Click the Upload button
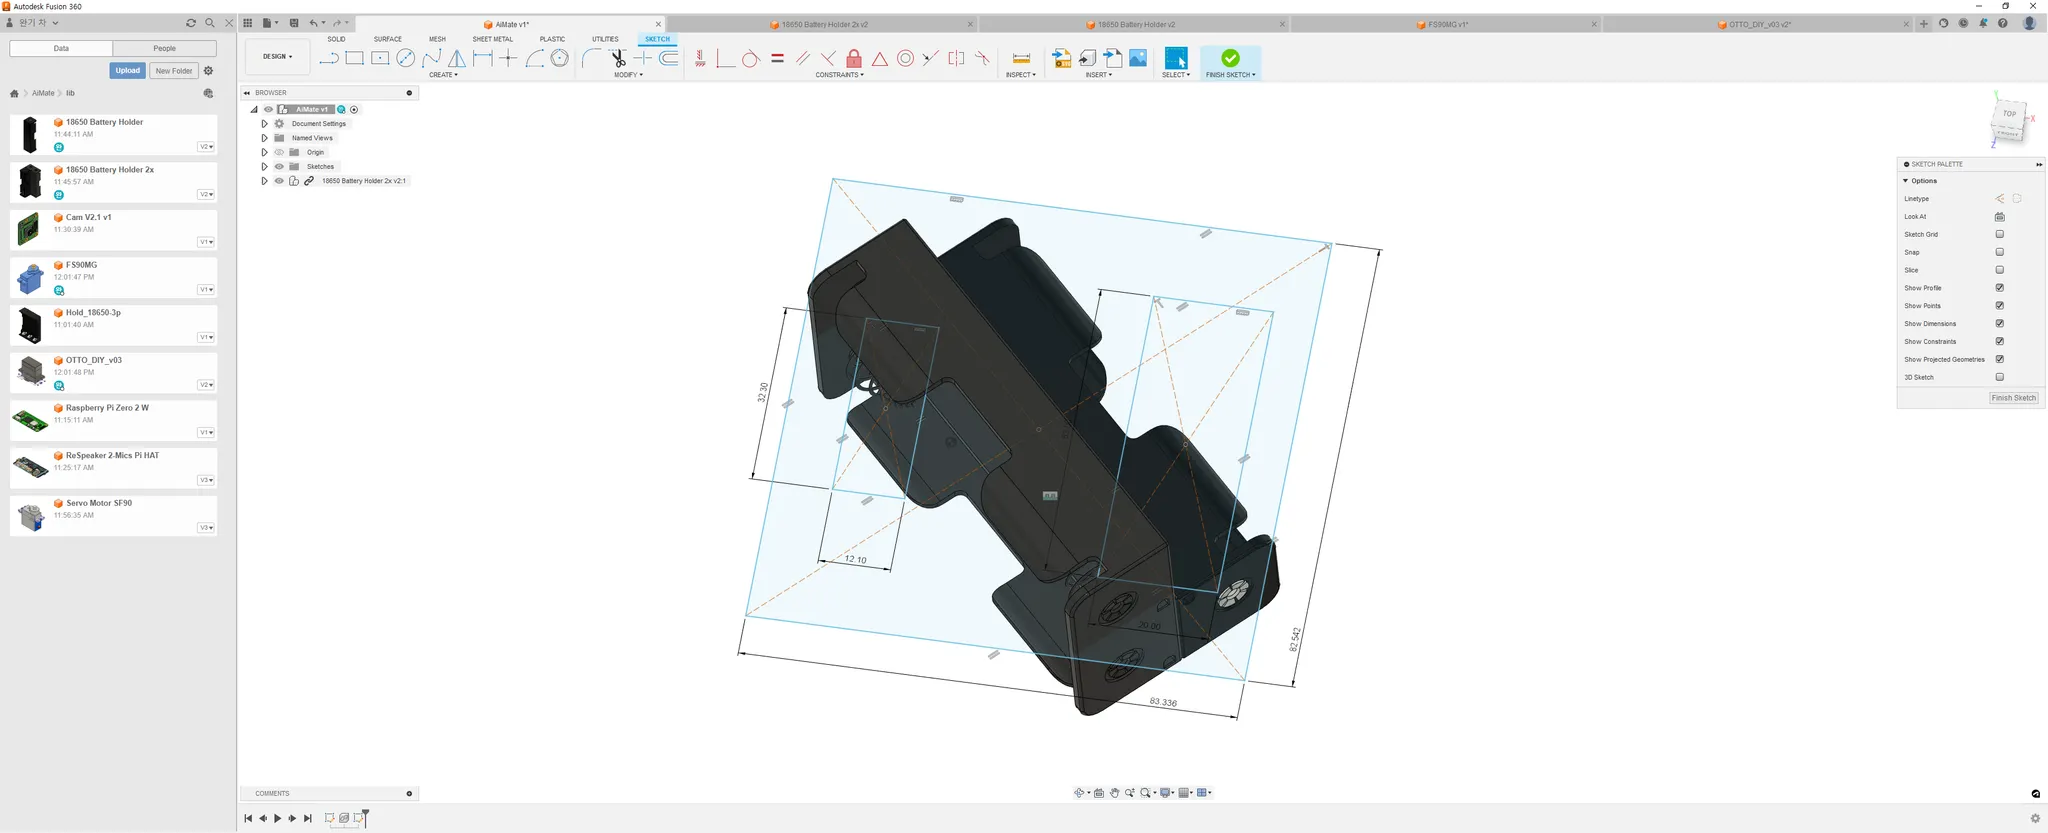Viewport: 2048px width, 833px height. pos(127,71)
